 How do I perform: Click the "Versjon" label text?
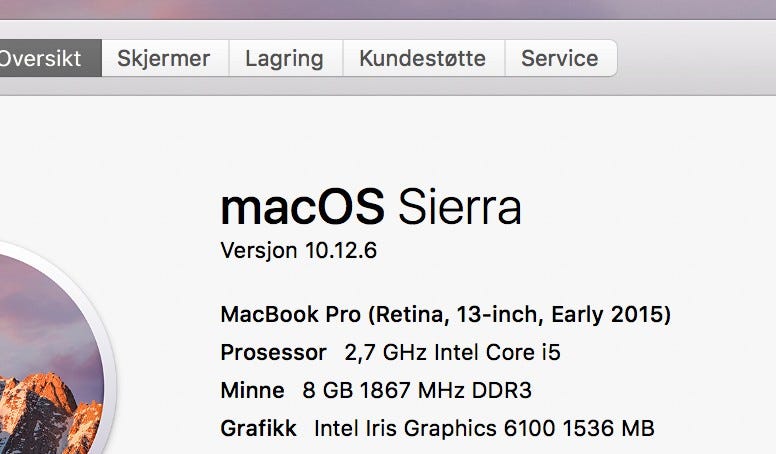click(258, 250)
